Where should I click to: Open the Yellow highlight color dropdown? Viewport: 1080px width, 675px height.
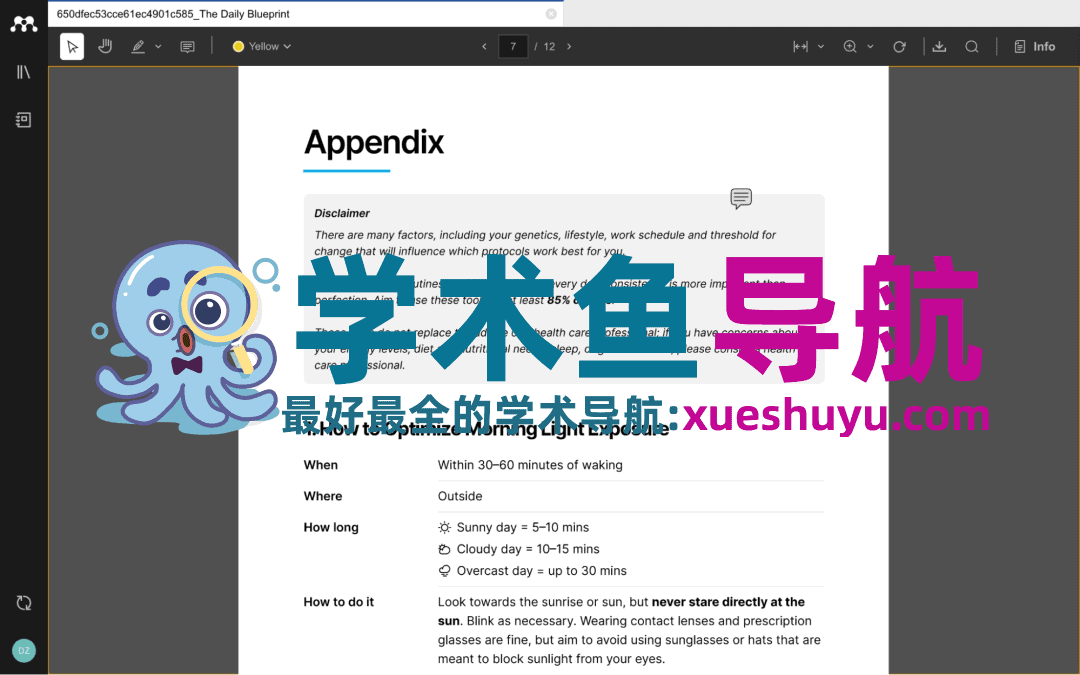tap(262, 47)
